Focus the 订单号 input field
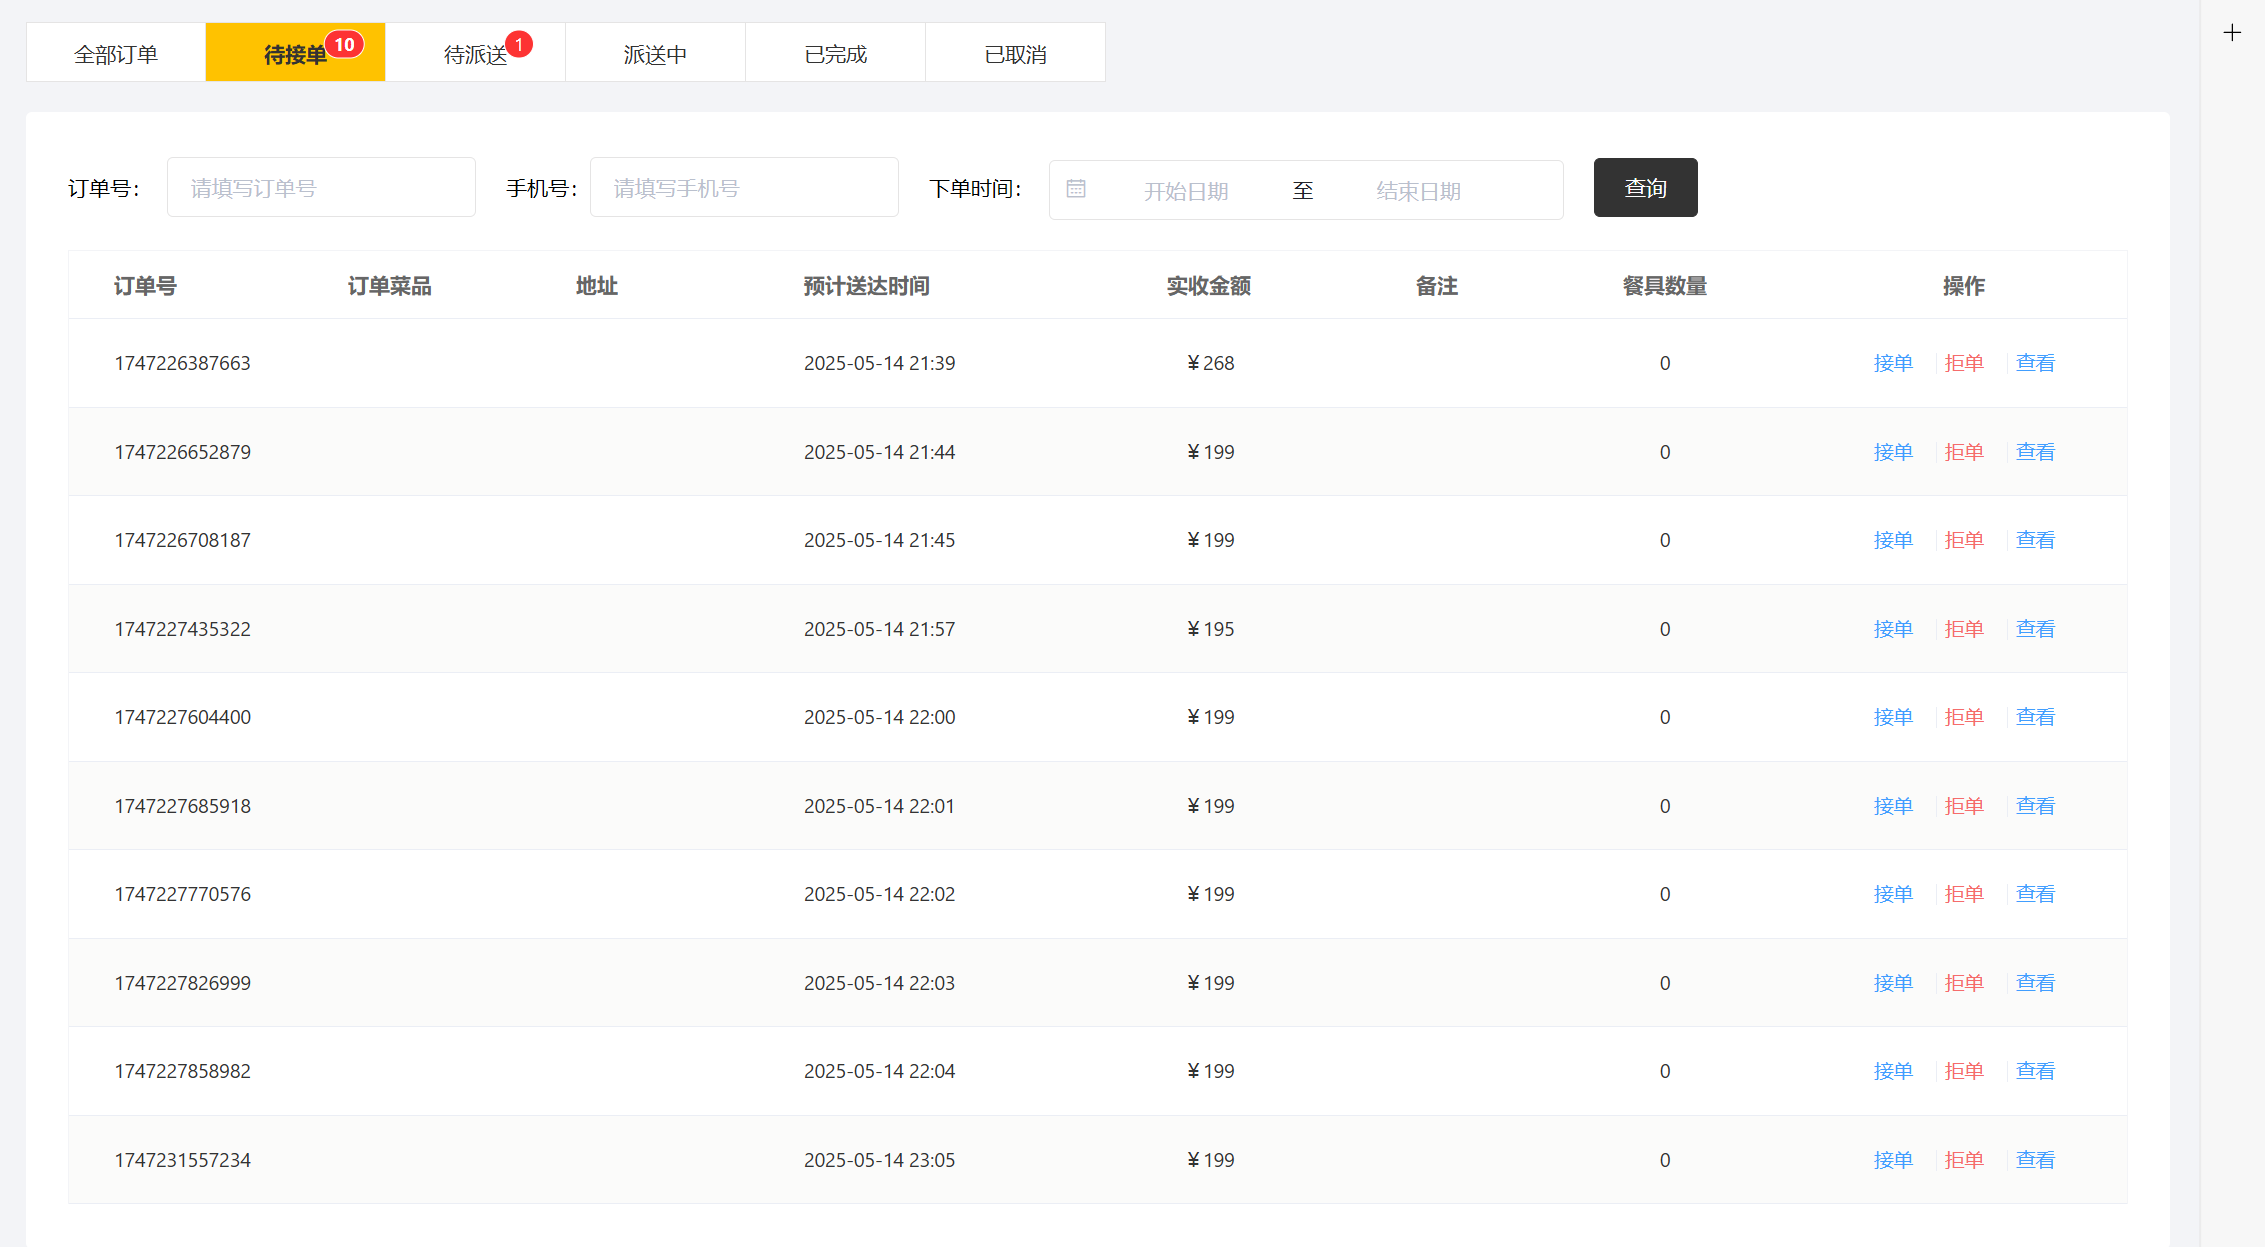This screenshot has width=2265, height=1247. click(x=321, y=188)
